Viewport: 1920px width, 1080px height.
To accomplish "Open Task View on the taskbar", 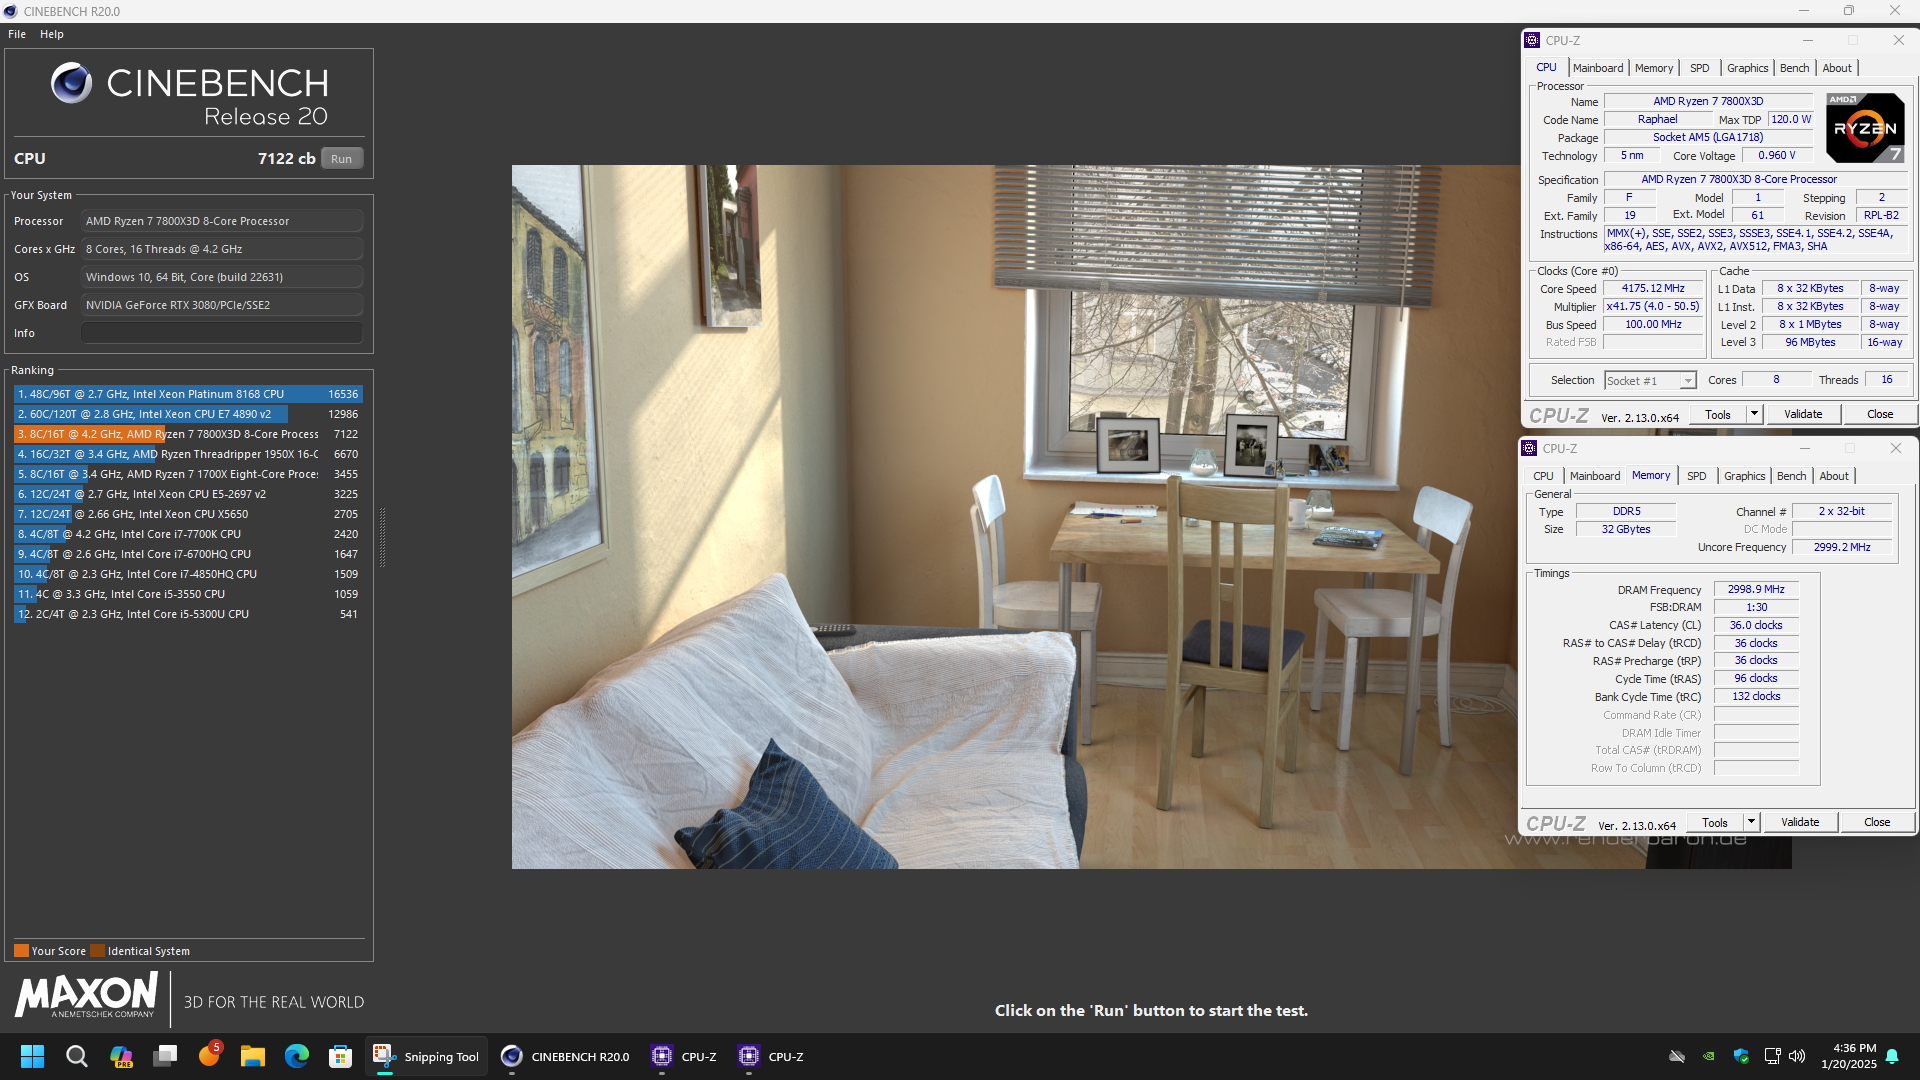I will coord(165,1056).
